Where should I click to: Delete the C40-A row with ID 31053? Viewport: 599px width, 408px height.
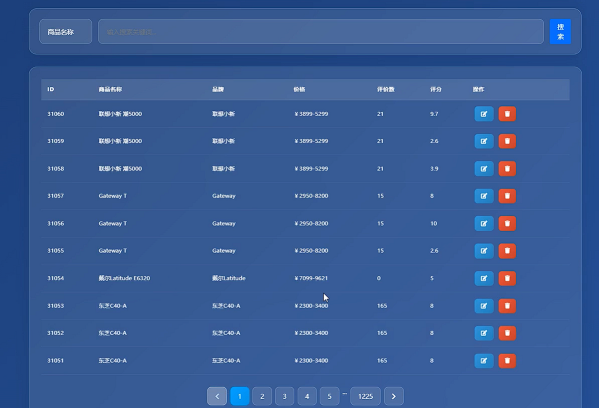[x=507, y=306]
